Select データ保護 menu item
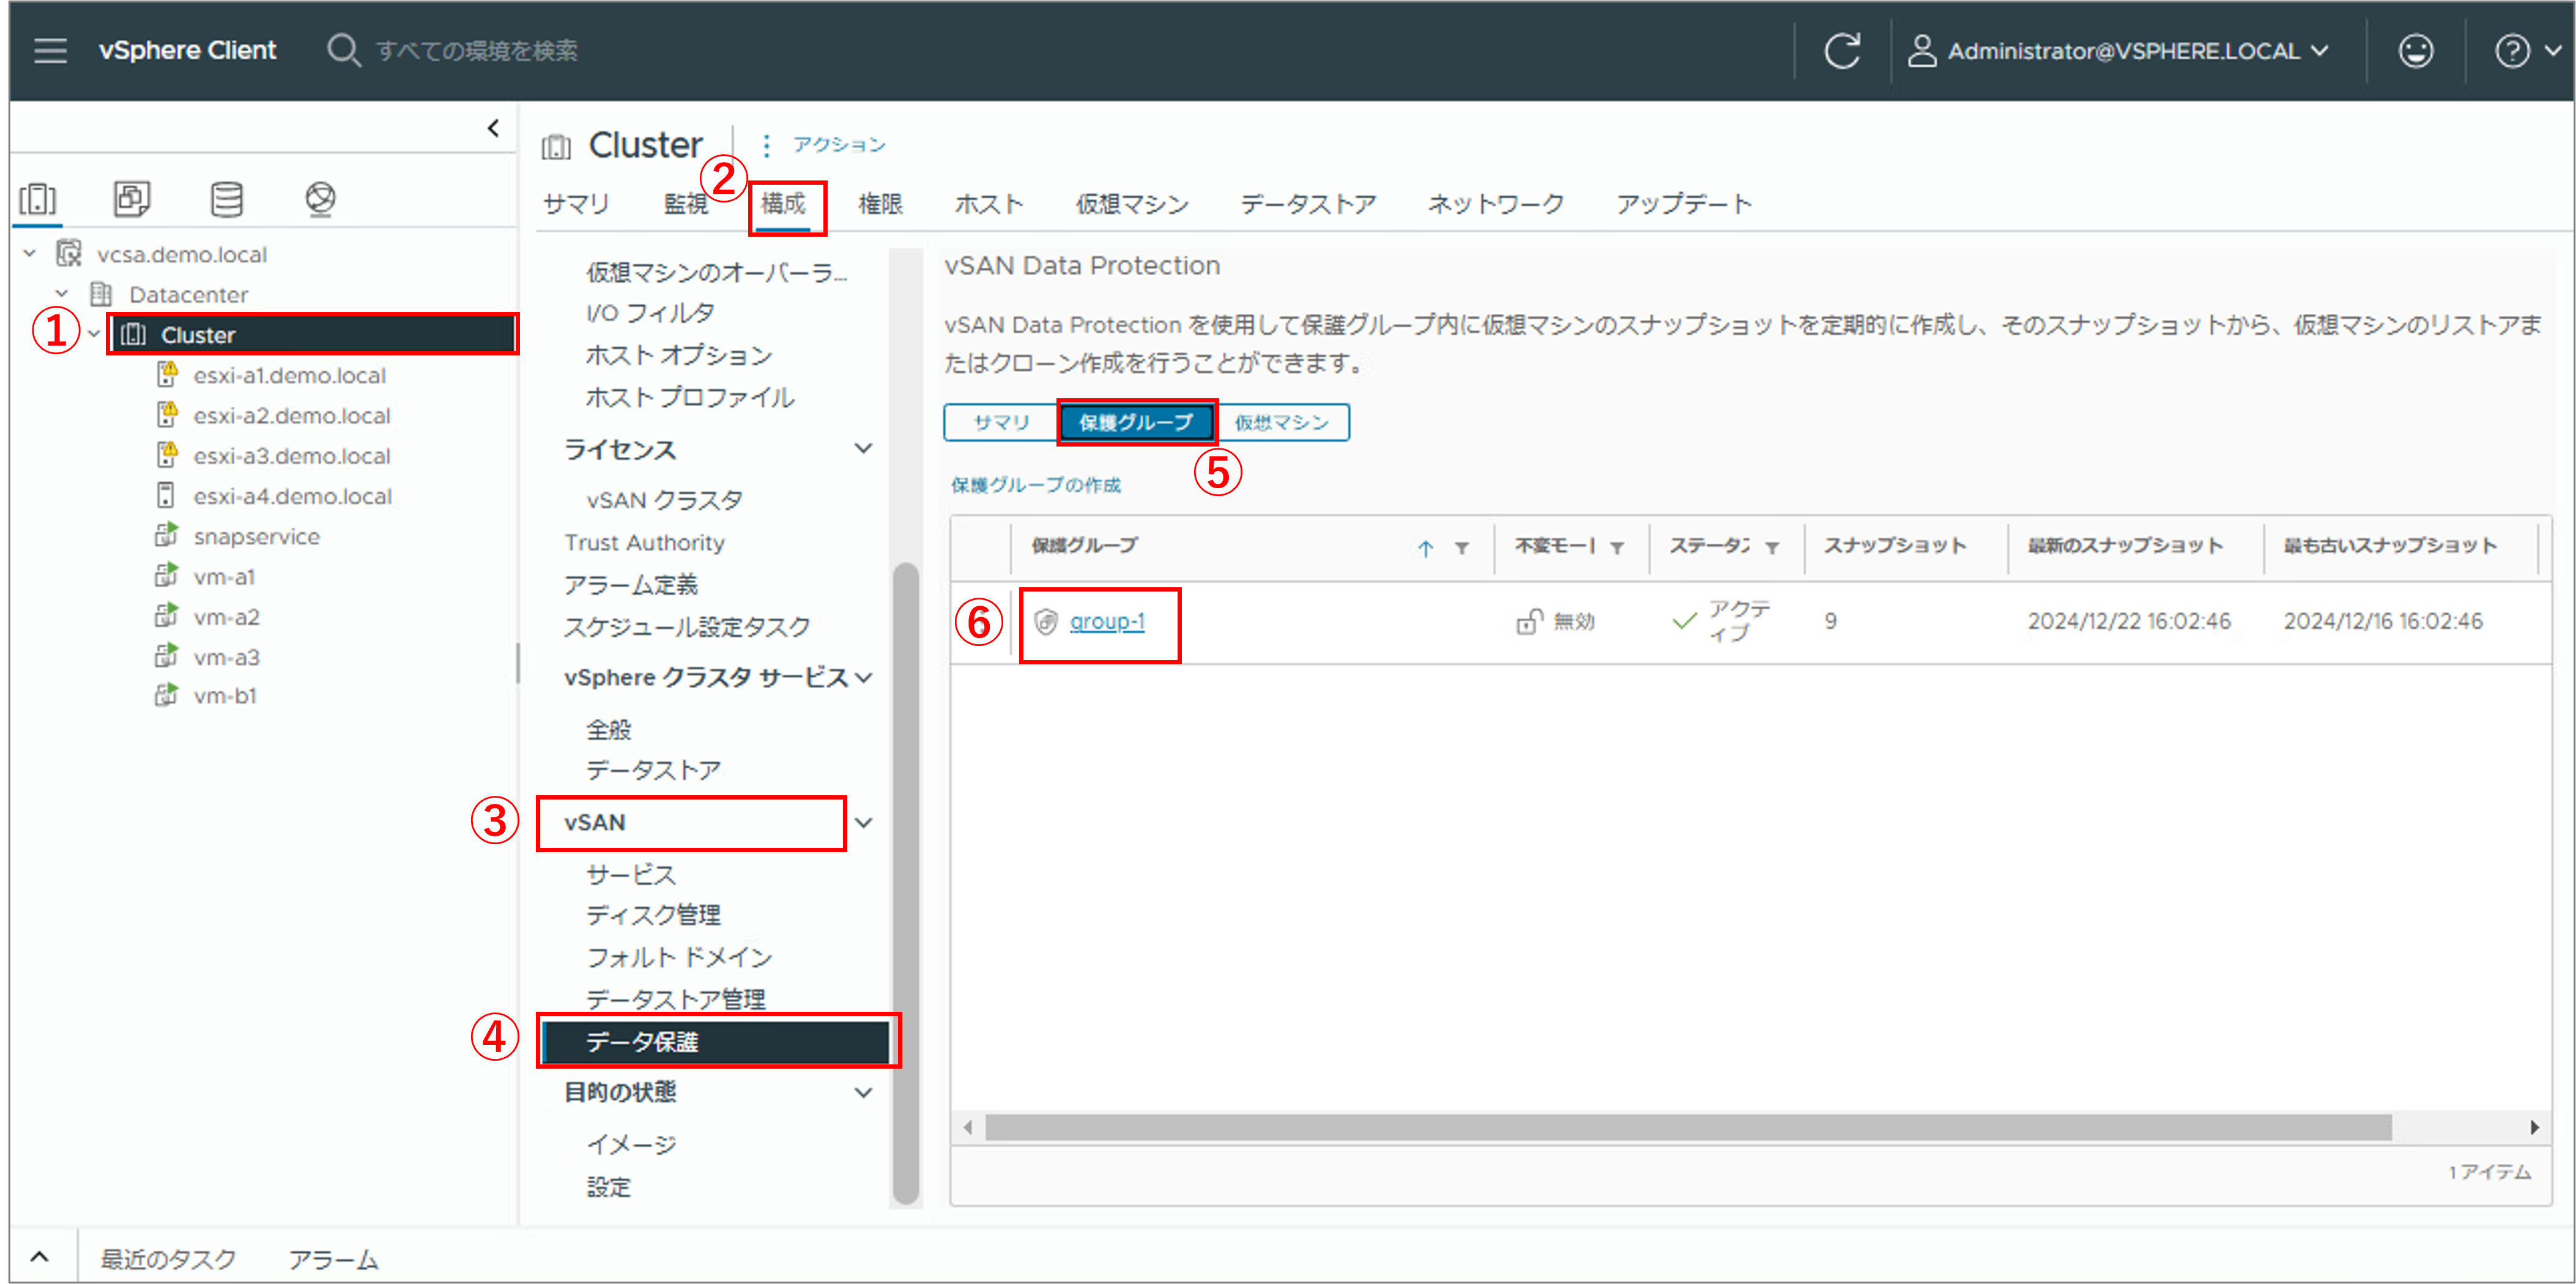The image size is (2576, 1284). coord(715,1041)
